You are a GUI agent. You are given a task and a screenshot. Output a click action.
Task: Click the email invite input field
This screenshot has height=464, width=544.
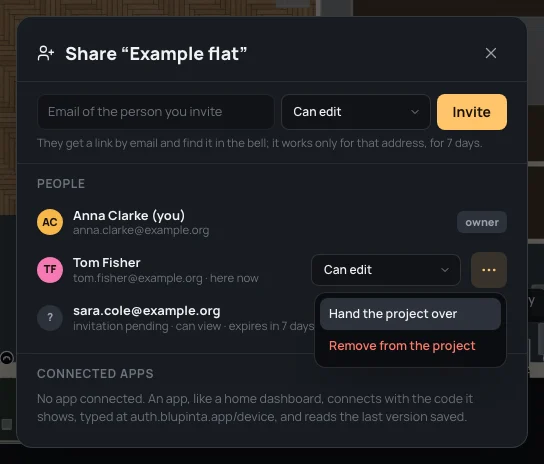coord(156,112)
